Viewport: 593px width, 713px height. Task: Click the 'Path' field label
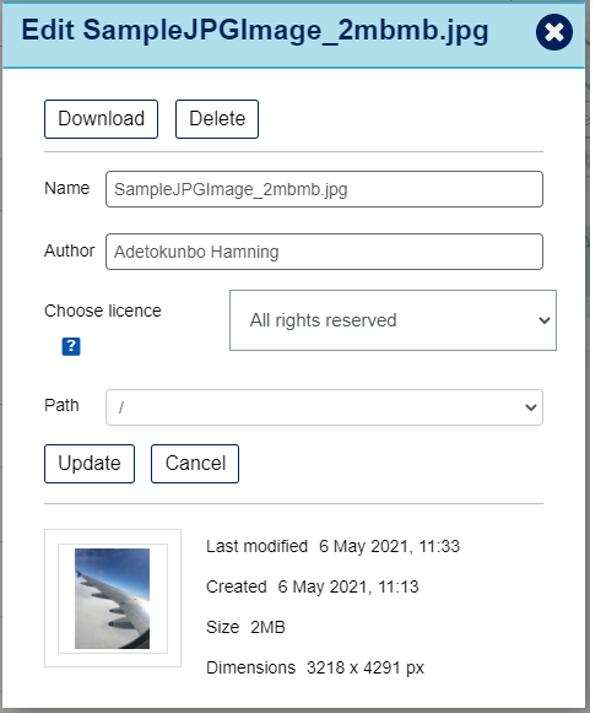pos(62,405)
